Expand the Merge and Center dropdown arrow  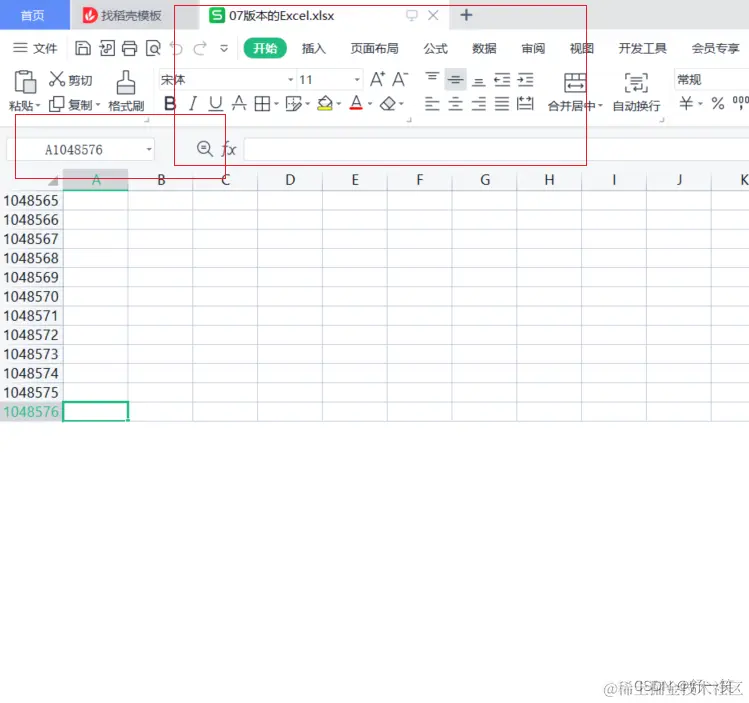pyautogui.click(x=600, y=106)
